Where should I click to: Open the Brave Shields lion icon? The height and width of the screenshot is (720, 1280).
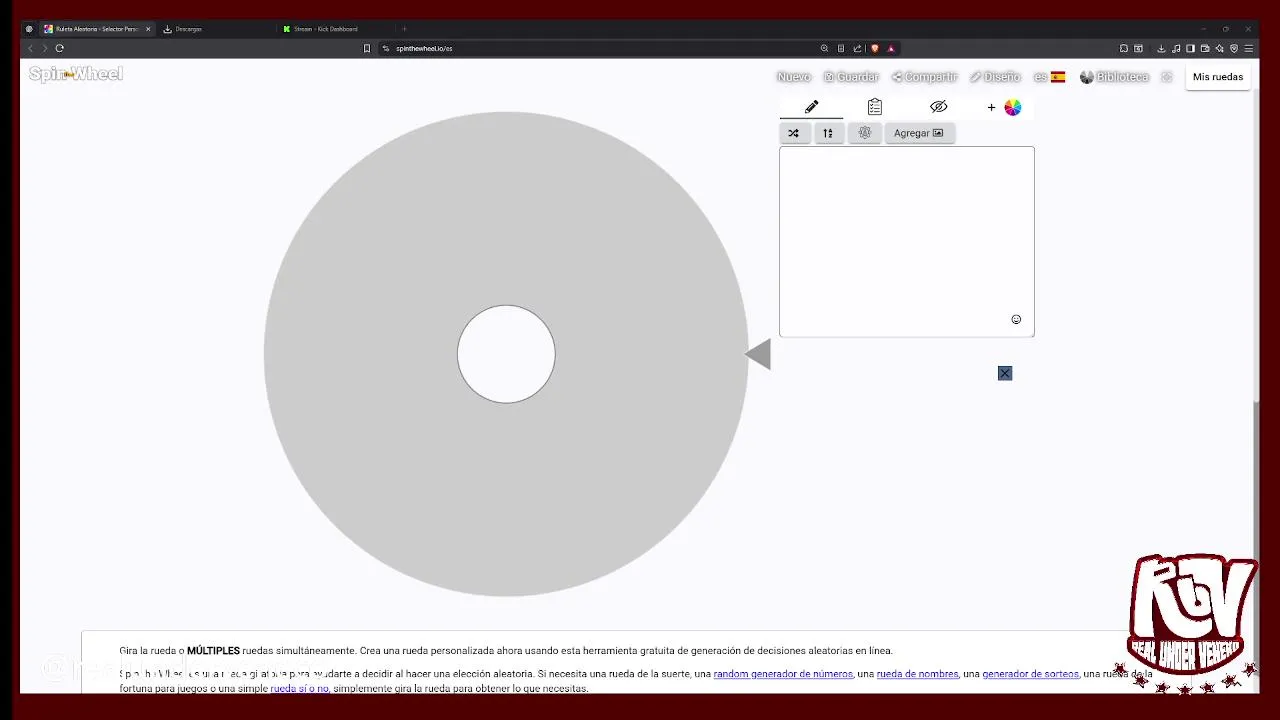(875, 48)
